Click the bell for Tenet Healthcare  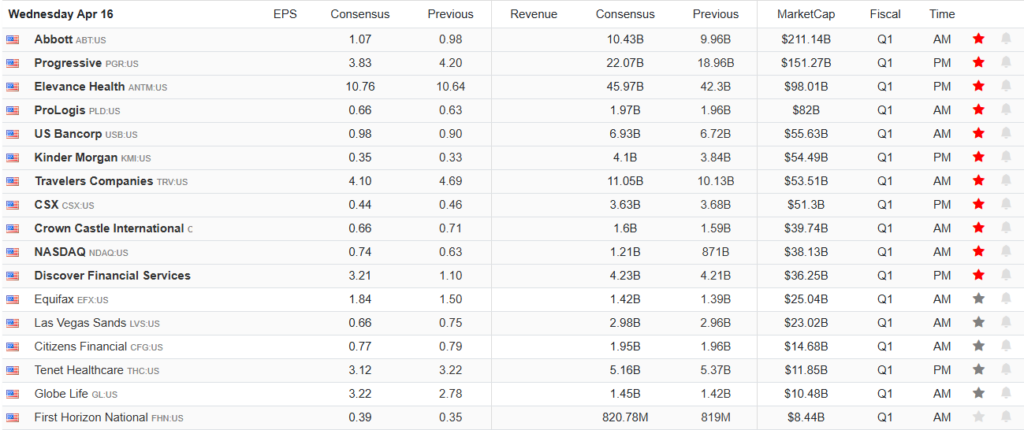click(1006, 370)
